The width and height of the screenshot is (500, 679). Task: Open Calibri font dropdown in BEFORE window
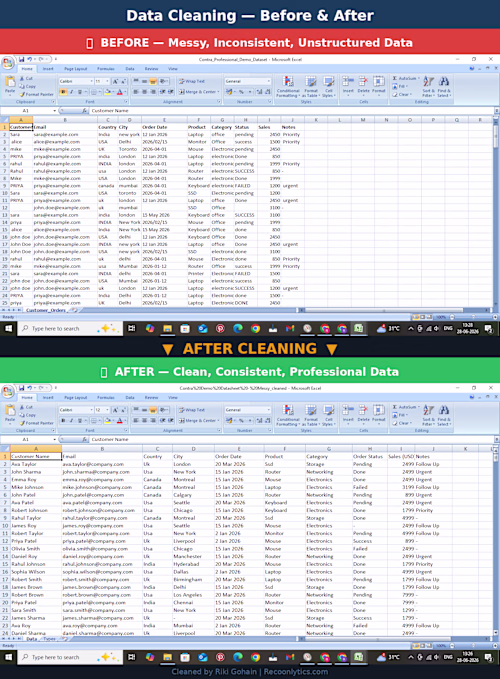click(x=91, y=81)
